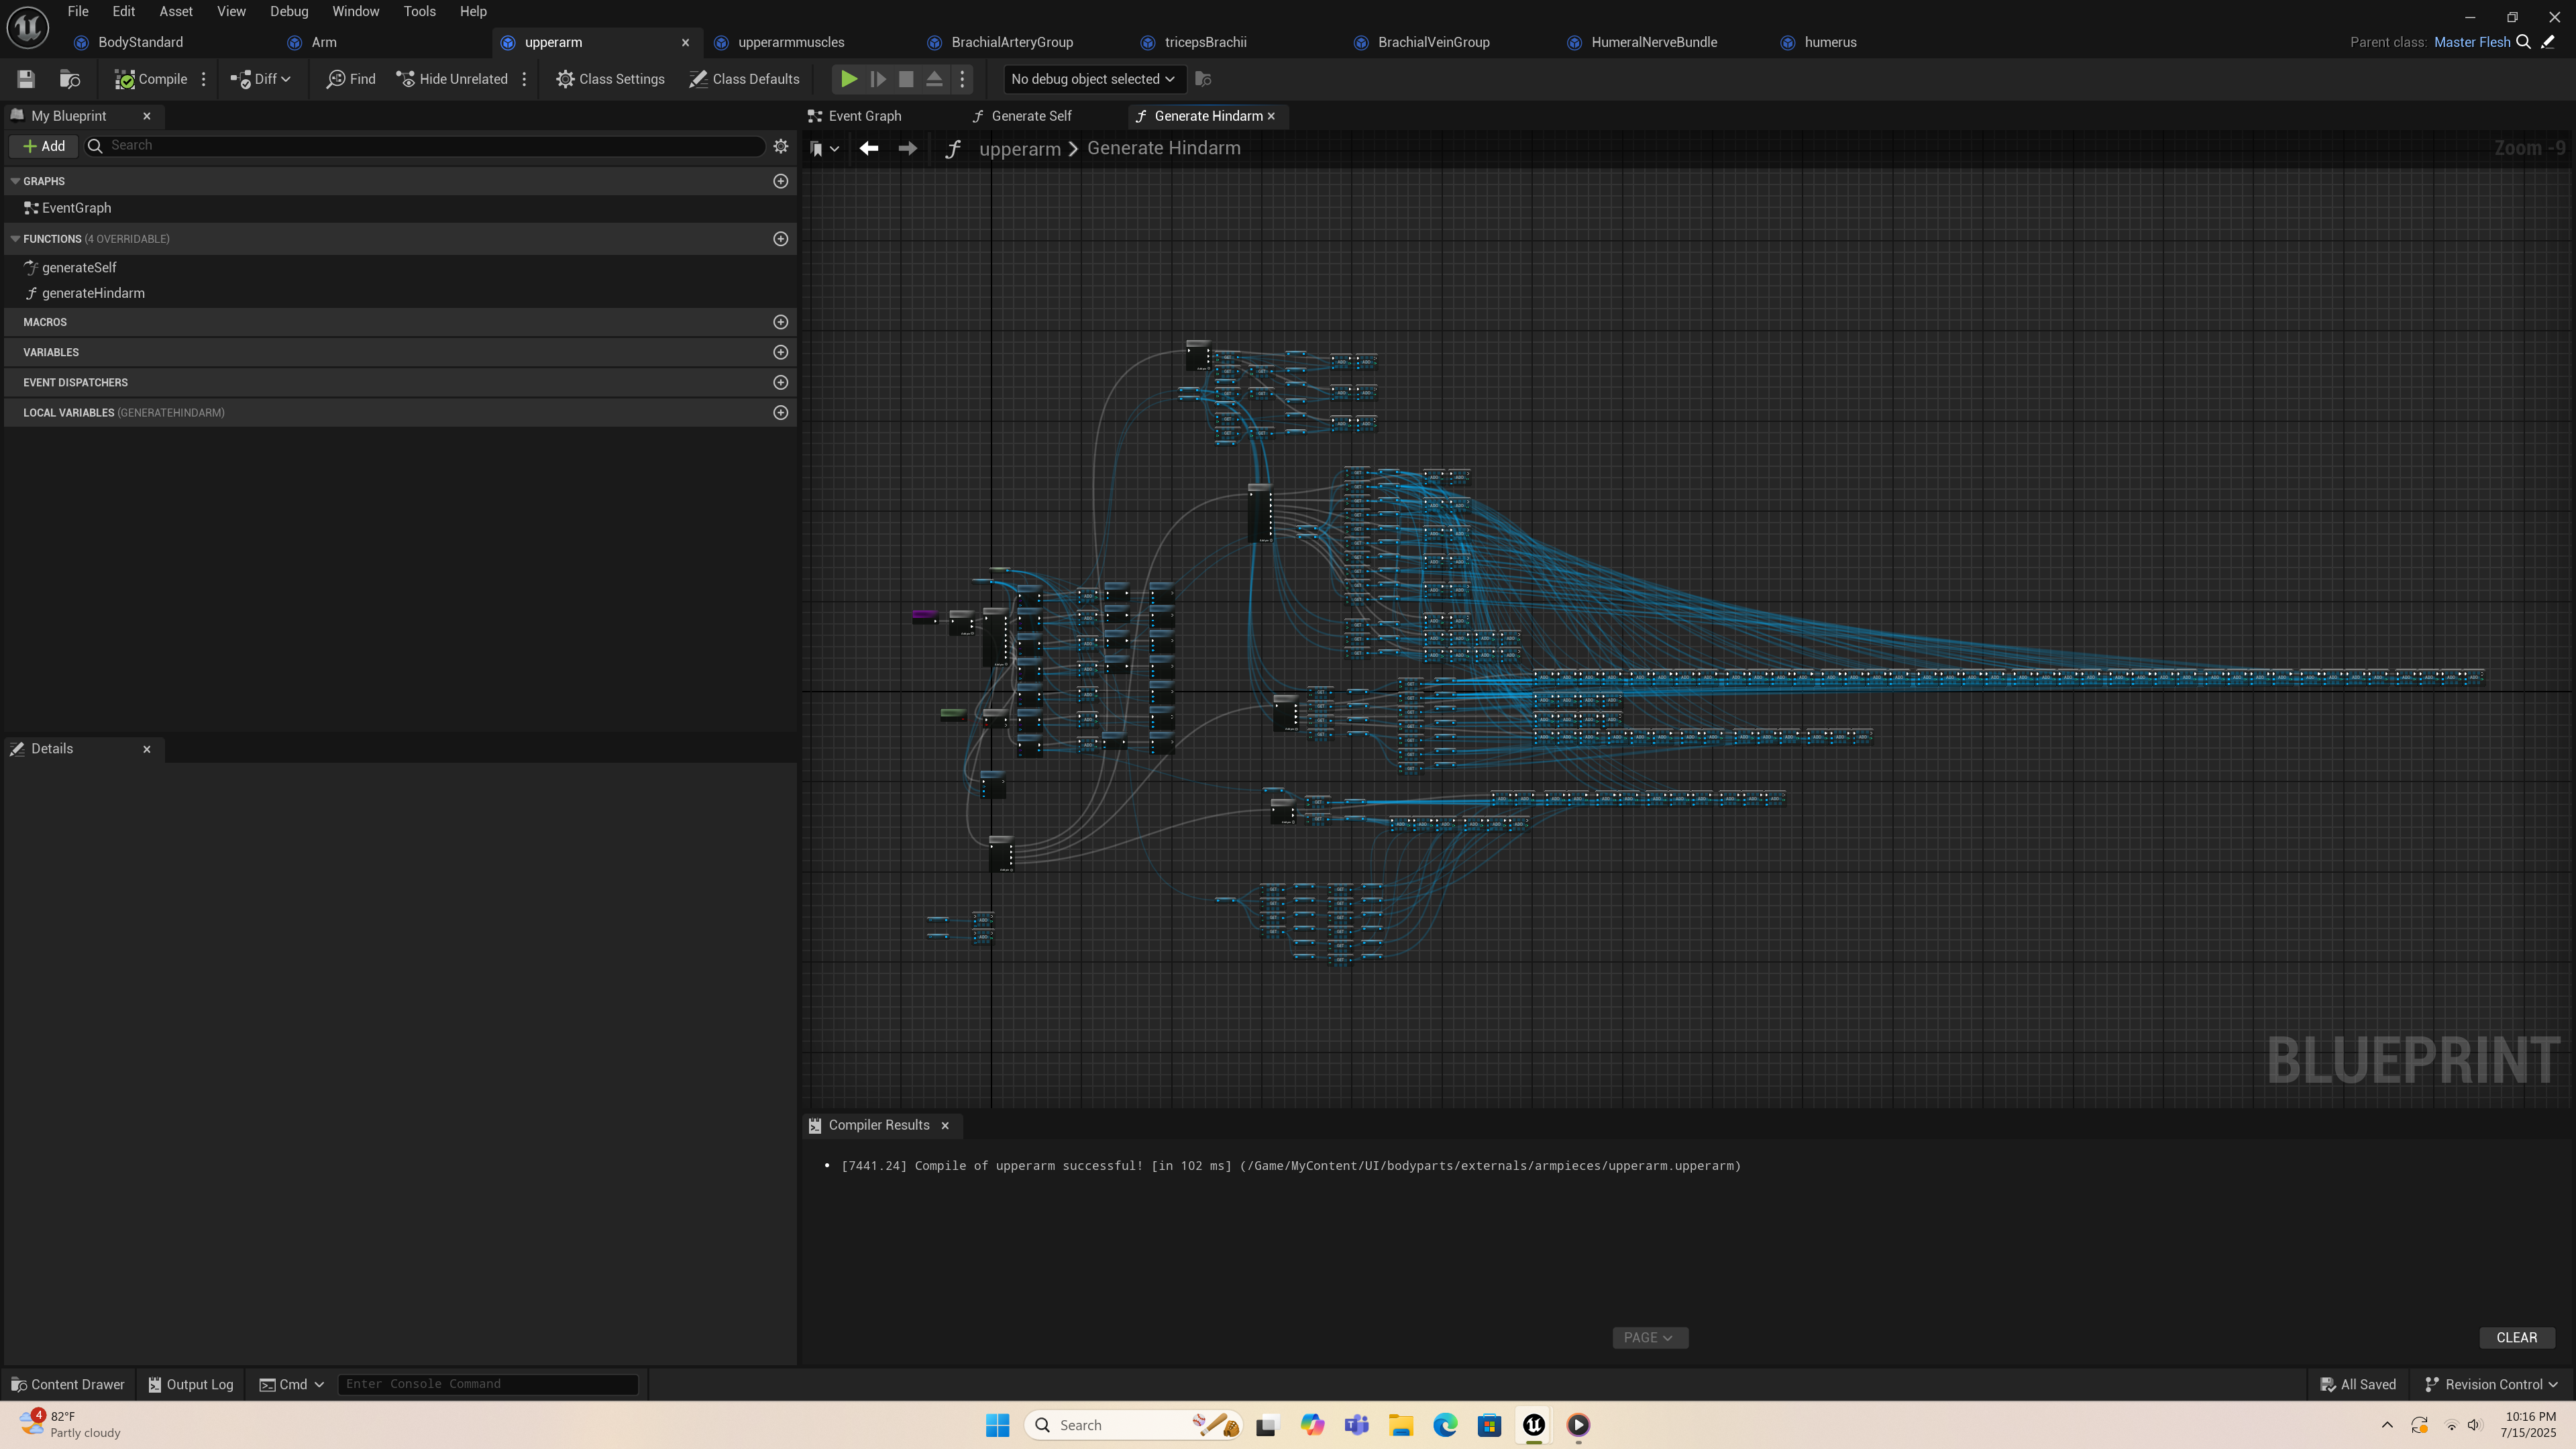Open the File menu
The width and height of the screenshot is (2576, 1449).
point(78,12)
